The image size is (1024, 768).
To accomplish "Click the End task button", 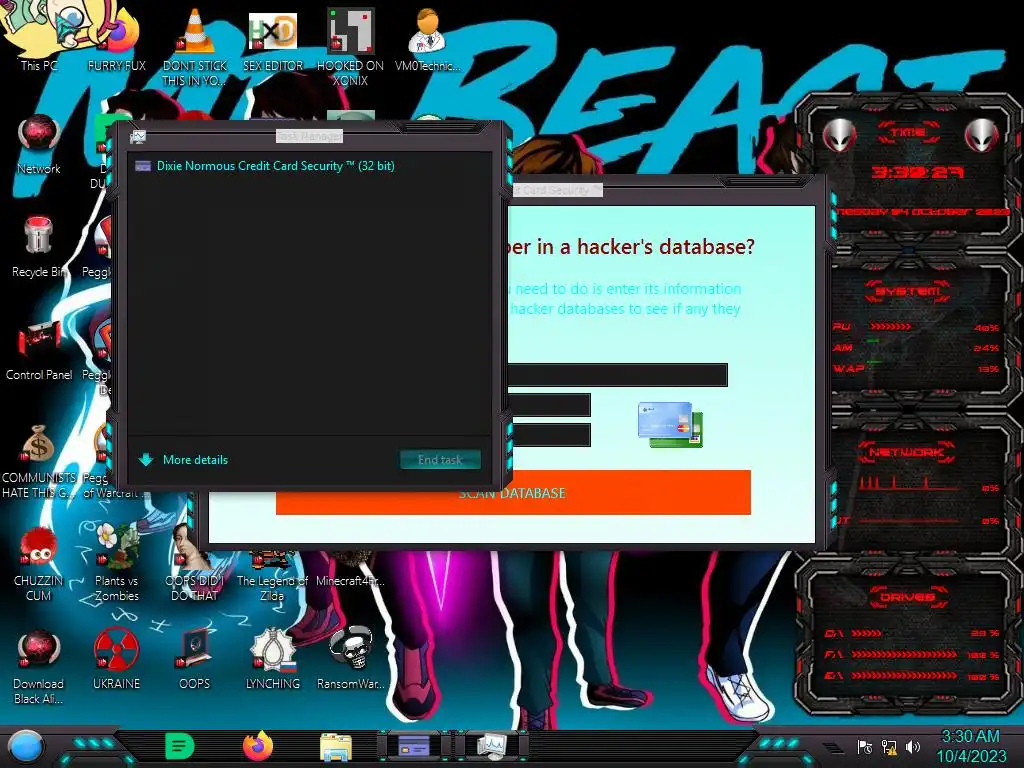I will (x=440, y=460).
